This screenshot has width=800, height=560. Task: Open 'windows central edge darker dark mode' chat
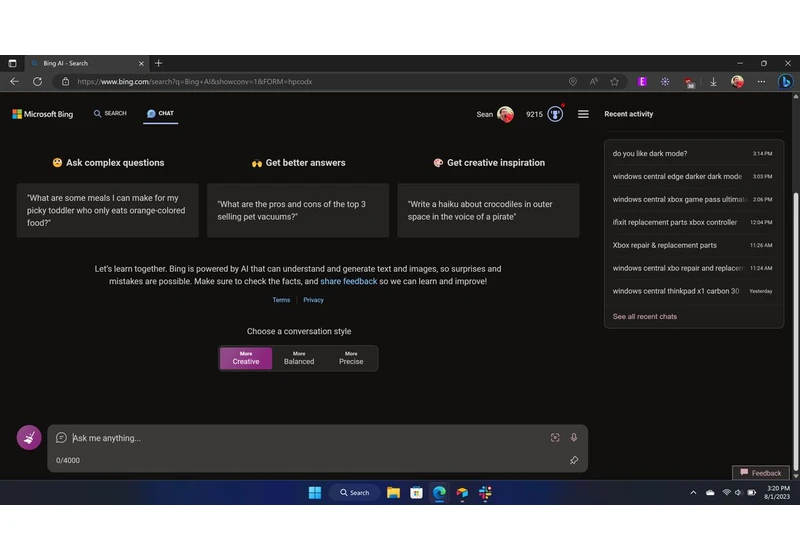tap(693, 176)
